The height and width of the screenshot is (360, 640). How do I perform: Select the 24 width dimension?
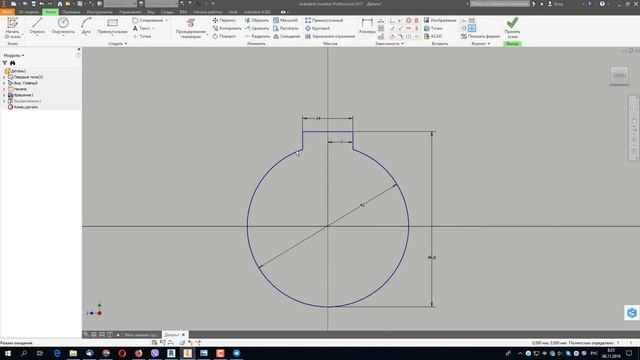point(318,118)
